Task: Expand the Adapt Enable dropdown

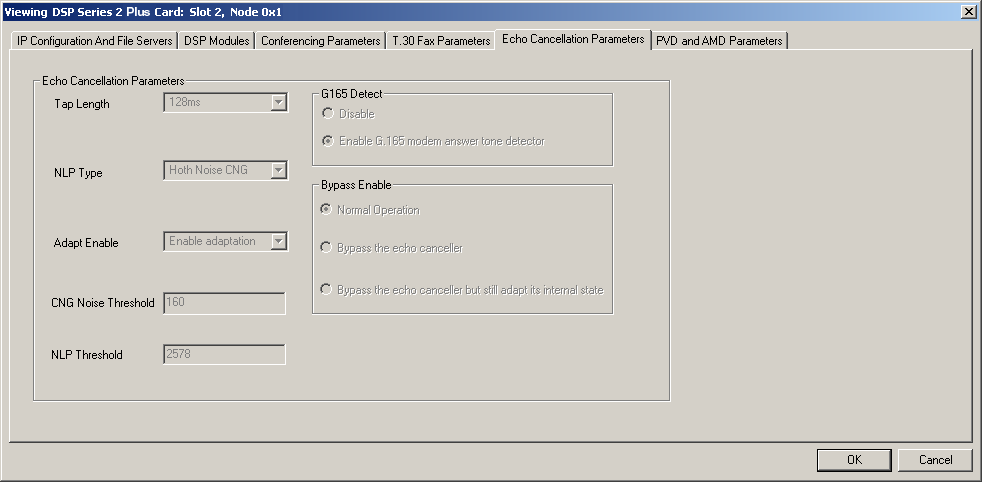Action: 279,241
